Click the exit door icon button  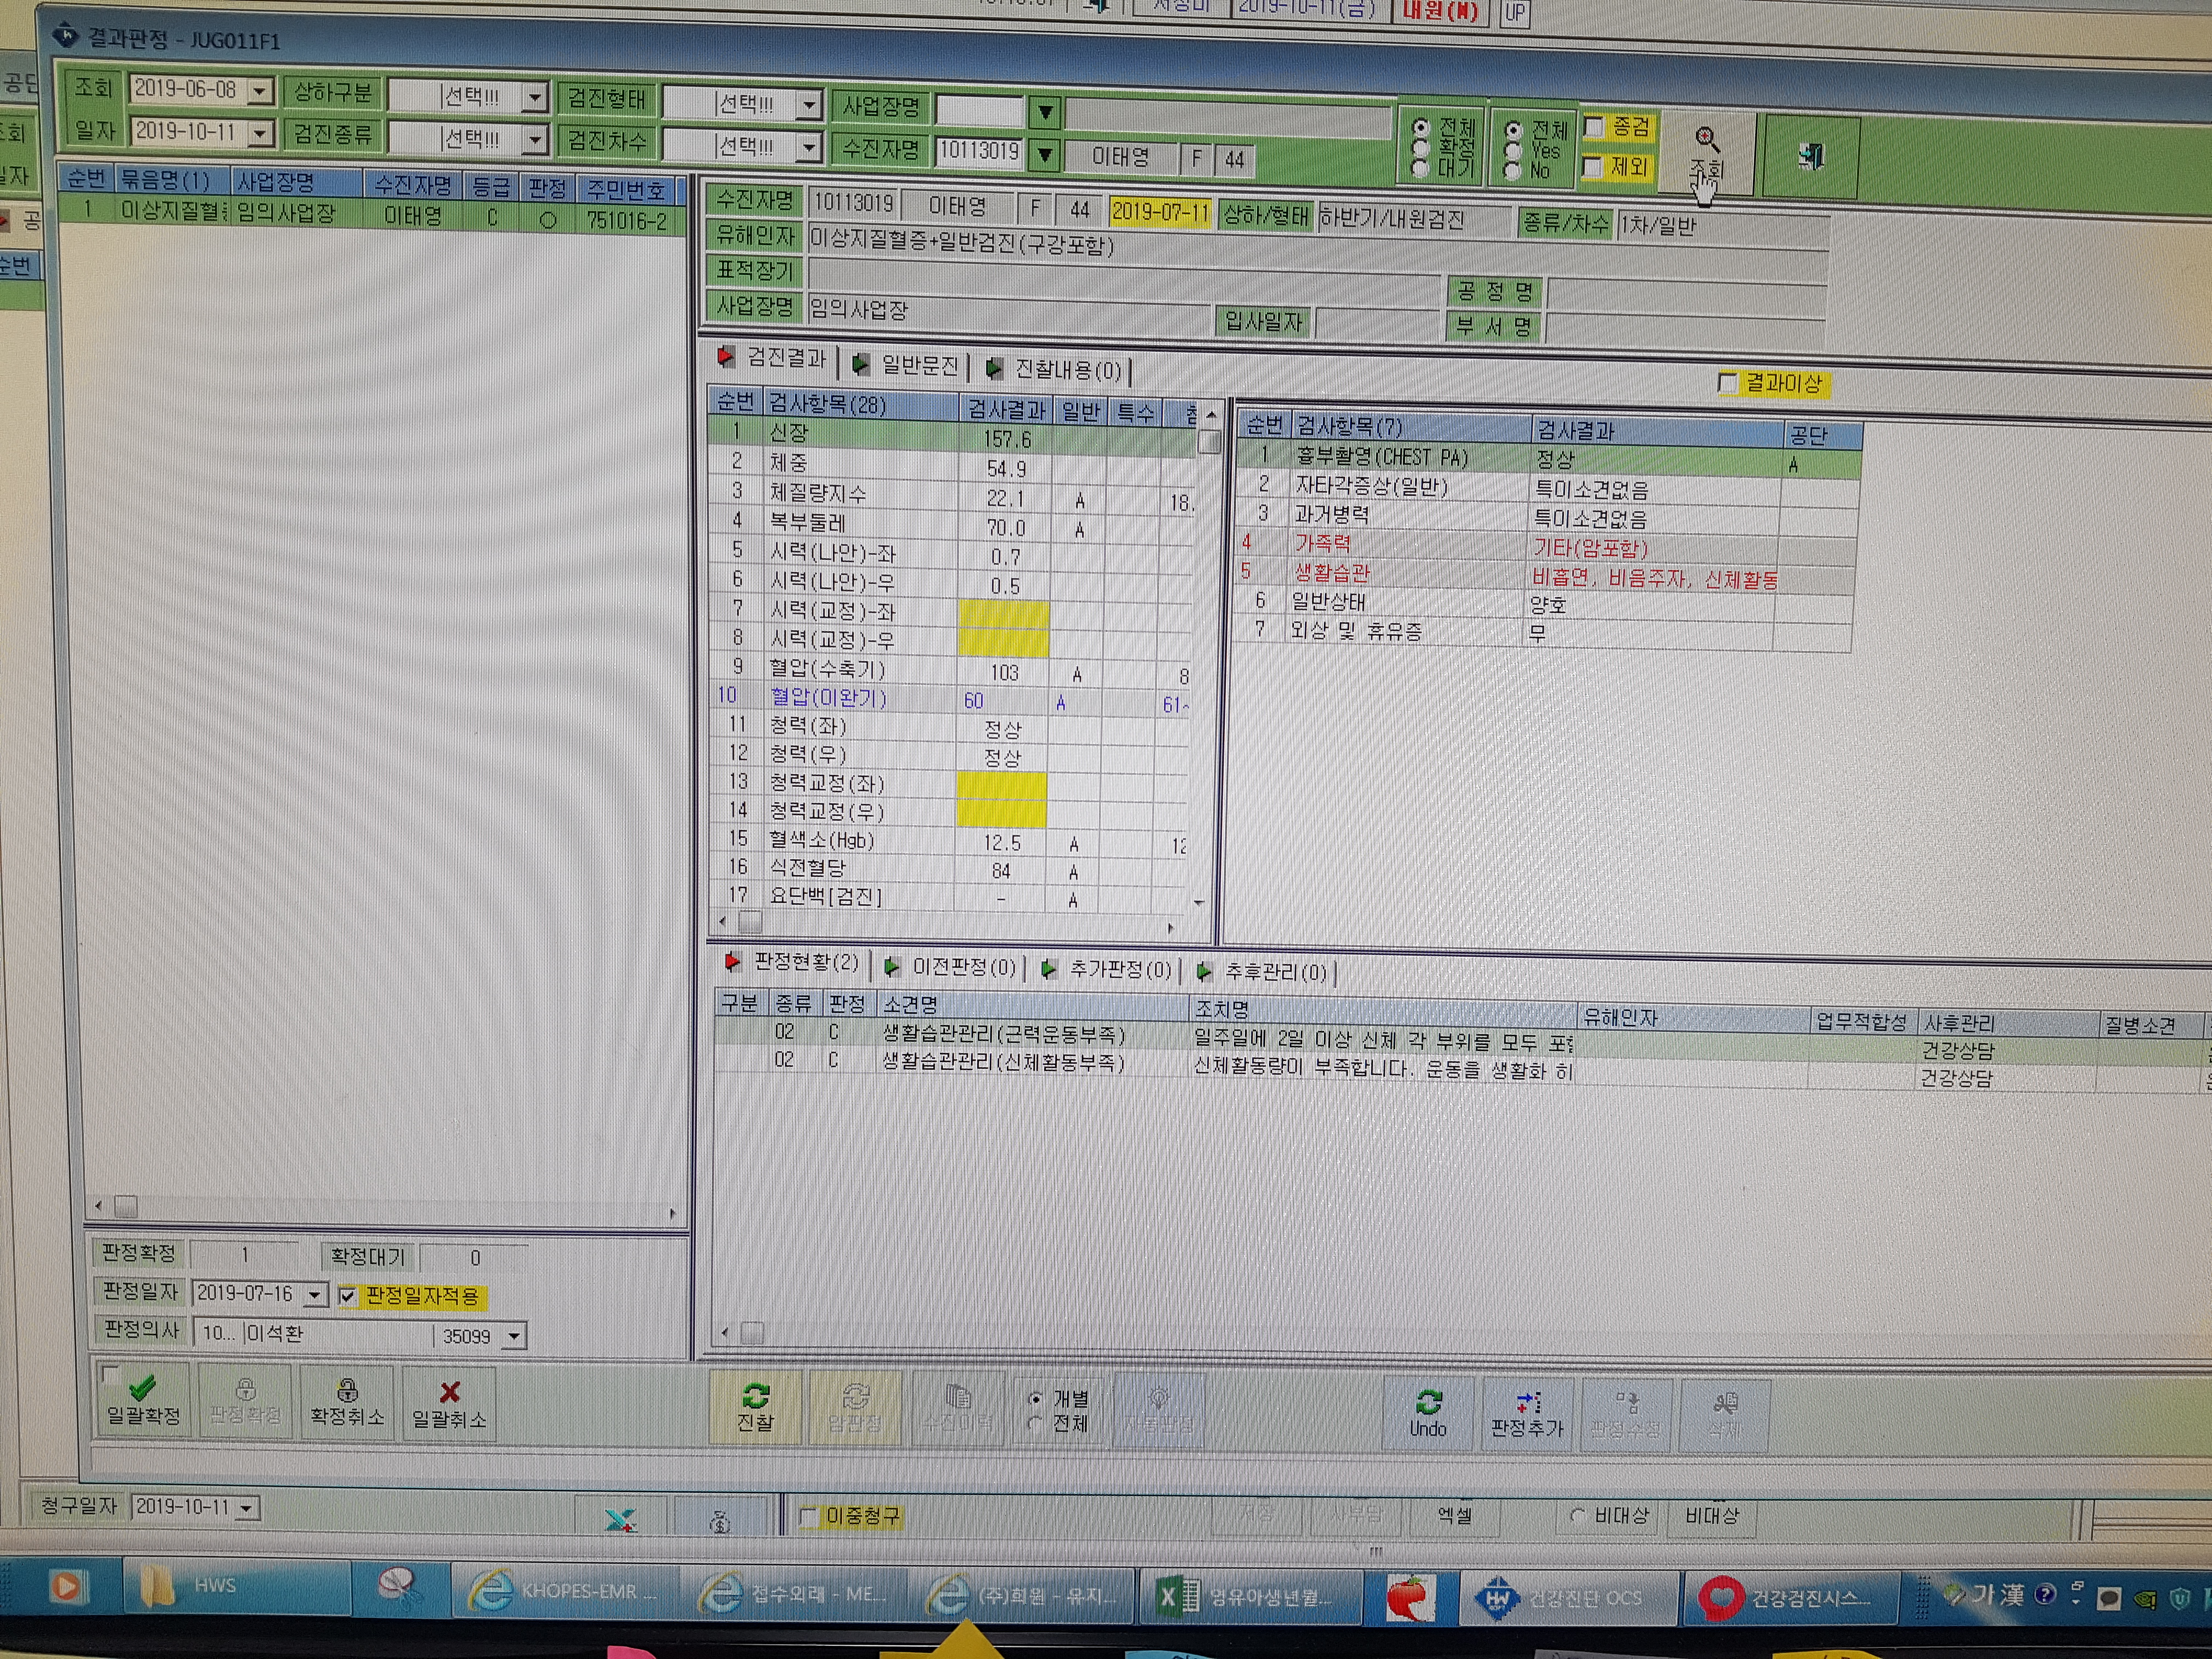(1811, 156)
